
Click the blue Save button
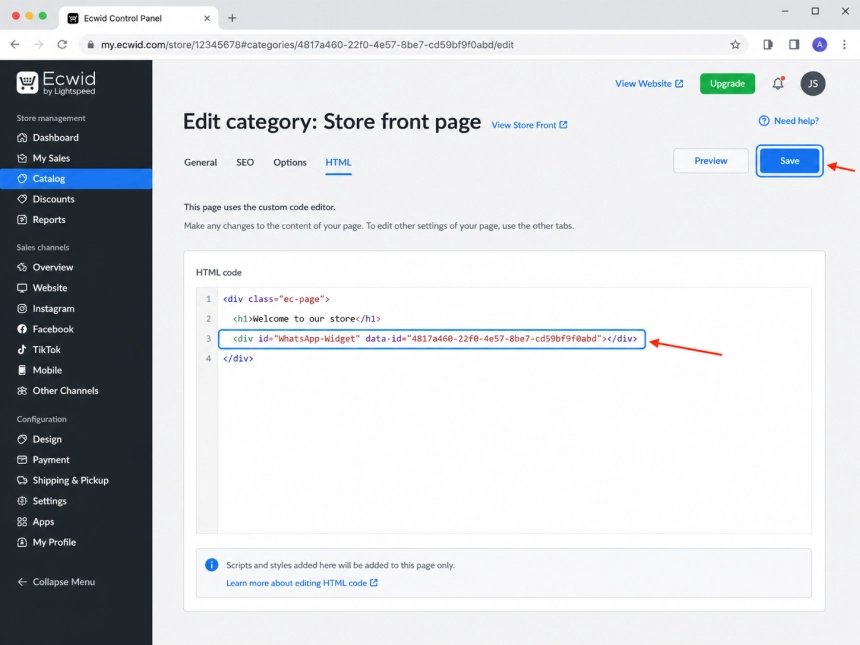[789, 161]
